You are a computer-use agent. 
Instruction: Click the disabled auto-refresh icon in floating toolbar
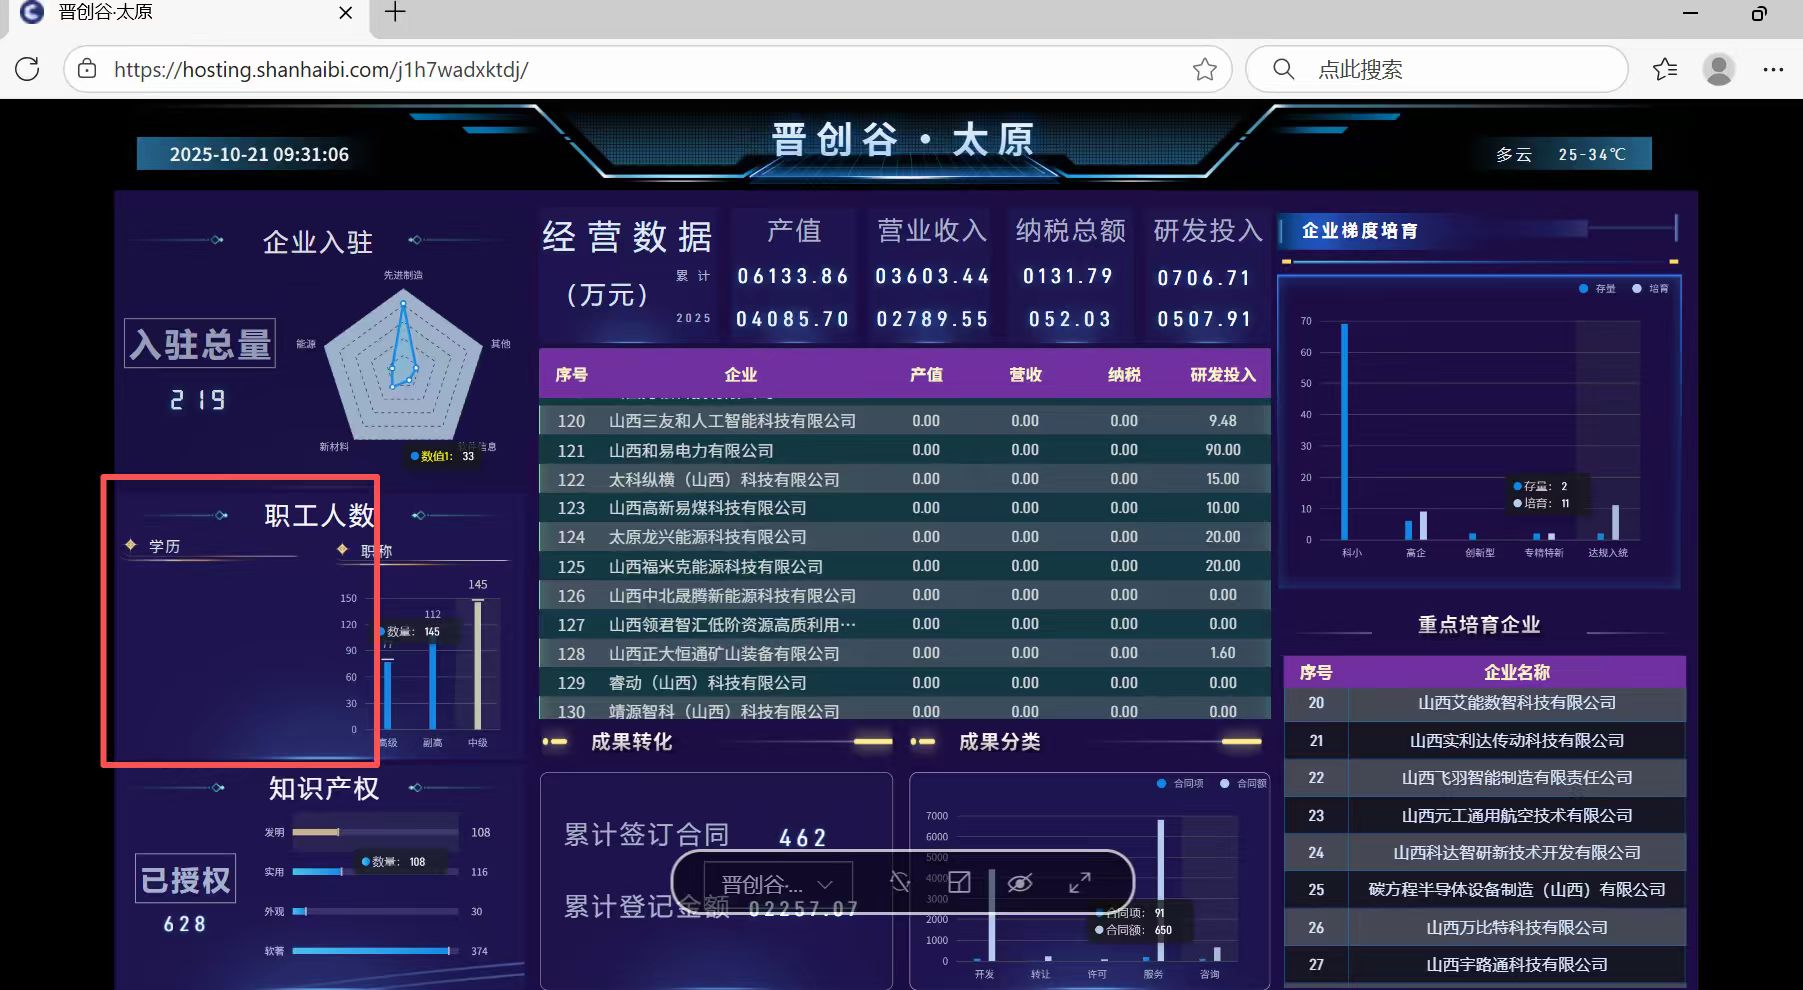tap(900, 882)
